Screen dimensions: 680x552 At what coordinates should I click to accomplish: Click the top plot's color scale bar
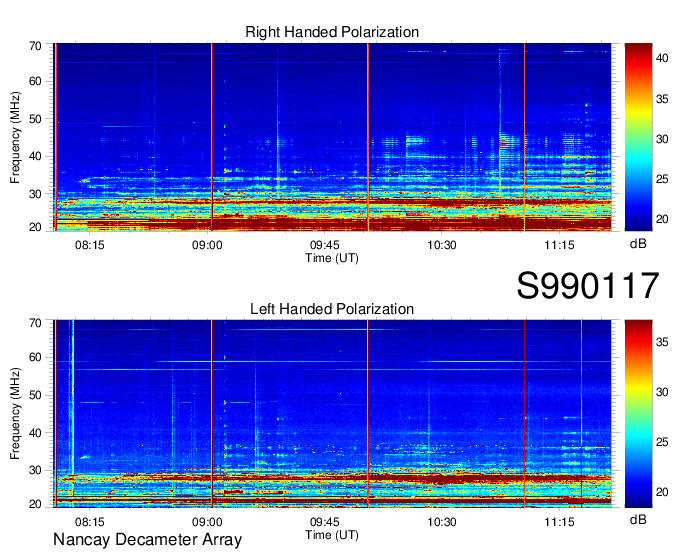click(x=638, y=137)
